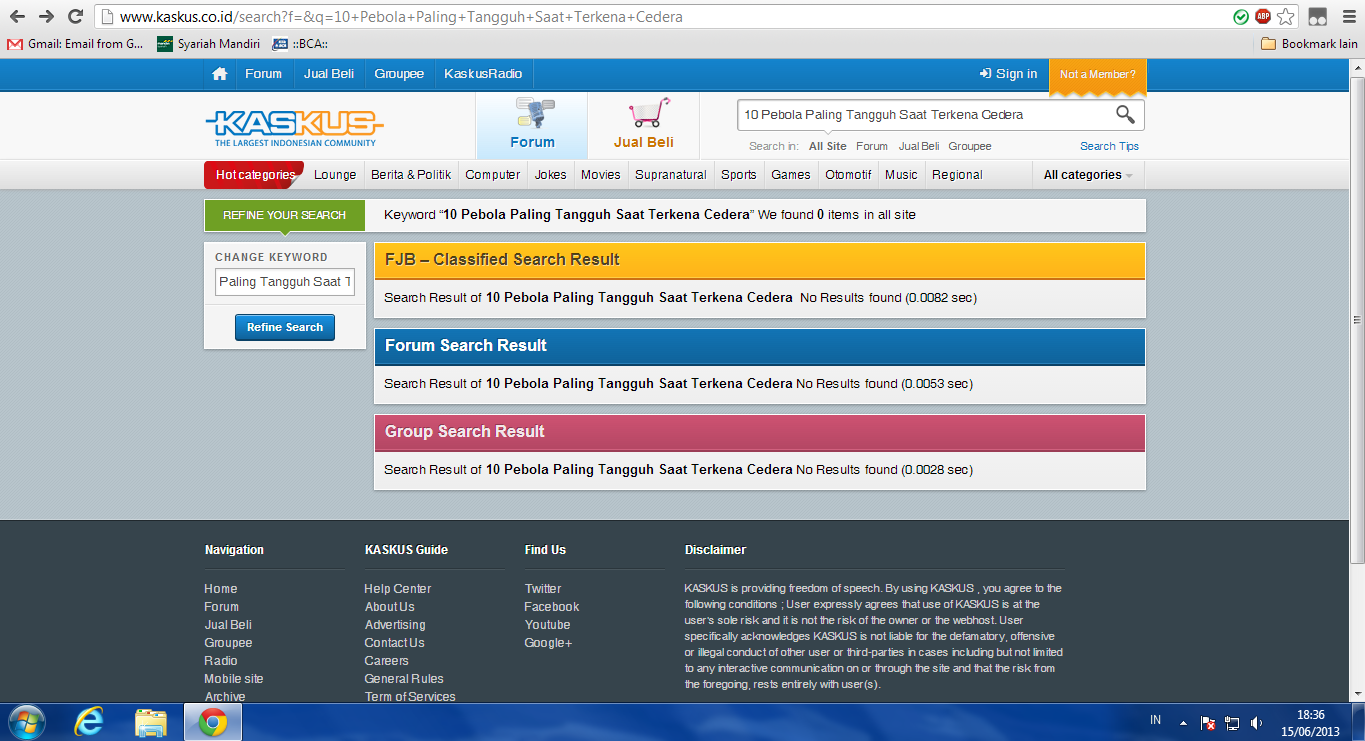Viewport: 1365px width, 741px height.
Task: Open Groupee in top navigation
Action: pos(399,74)
